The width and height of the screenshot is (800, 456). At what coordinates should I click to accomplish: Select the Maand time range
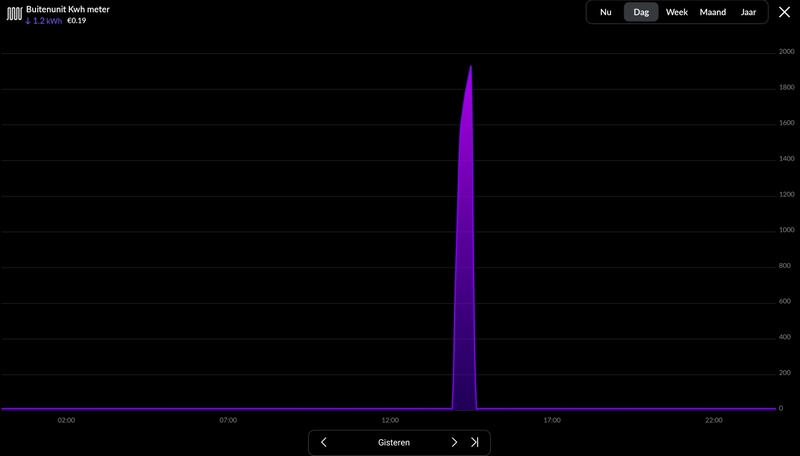tap(712, 12)
